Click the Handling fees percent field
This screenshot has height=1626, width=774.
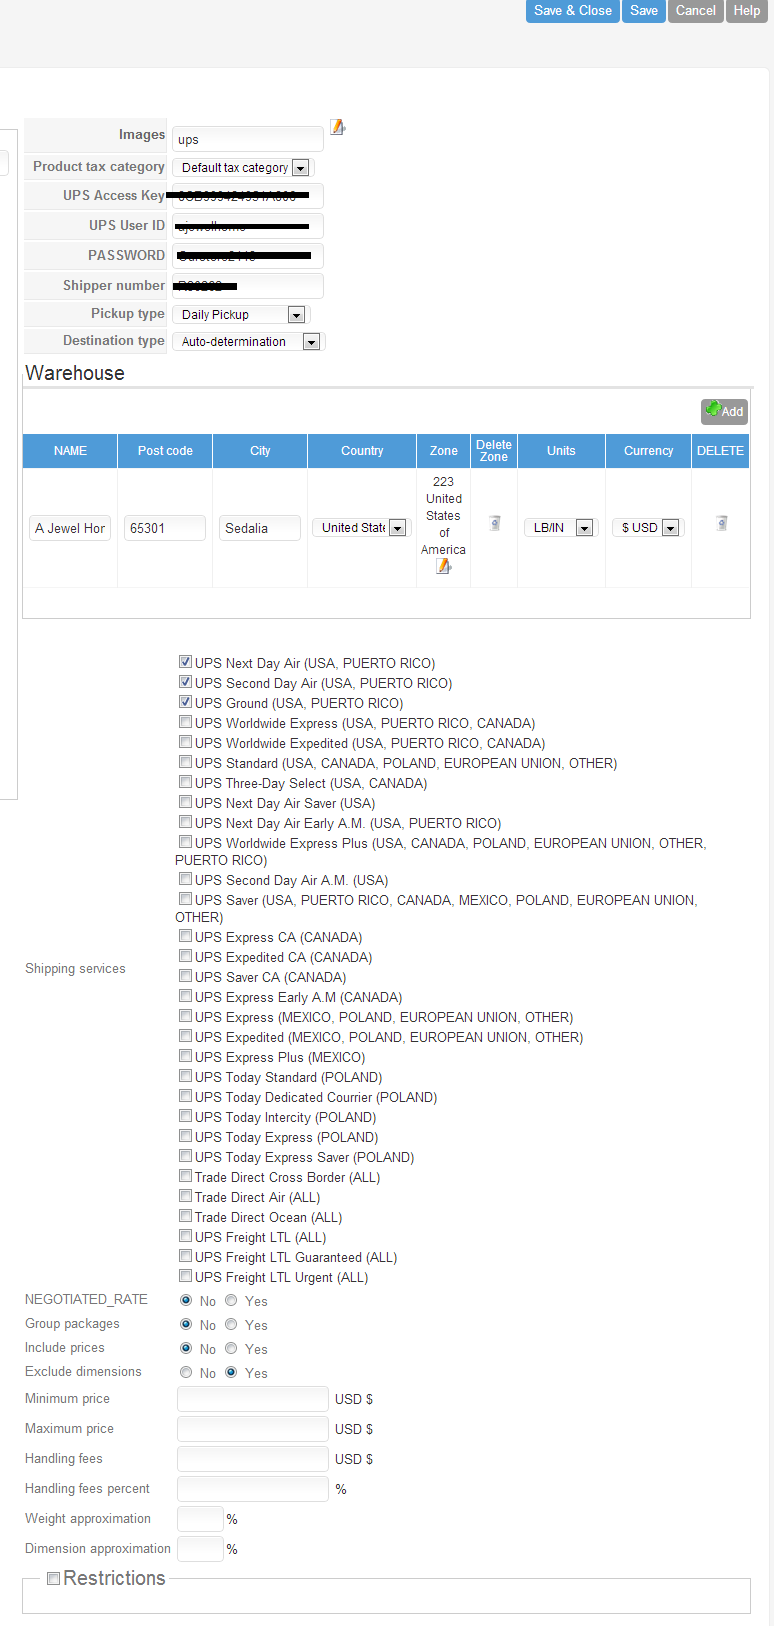pos(253,1489)
